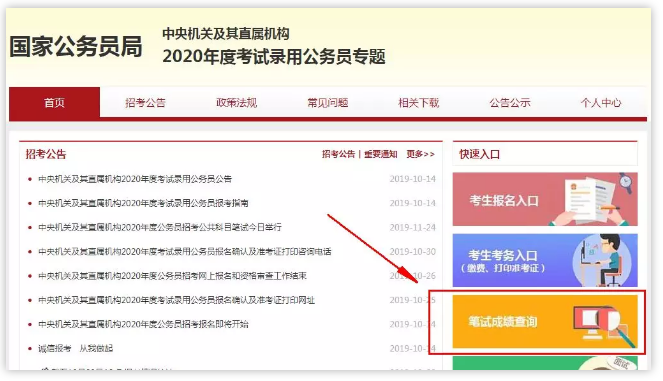The height and width of the screenshot is (381, 663).
Task: Switch to the 招考公告 tab
Action: (145, 102)
